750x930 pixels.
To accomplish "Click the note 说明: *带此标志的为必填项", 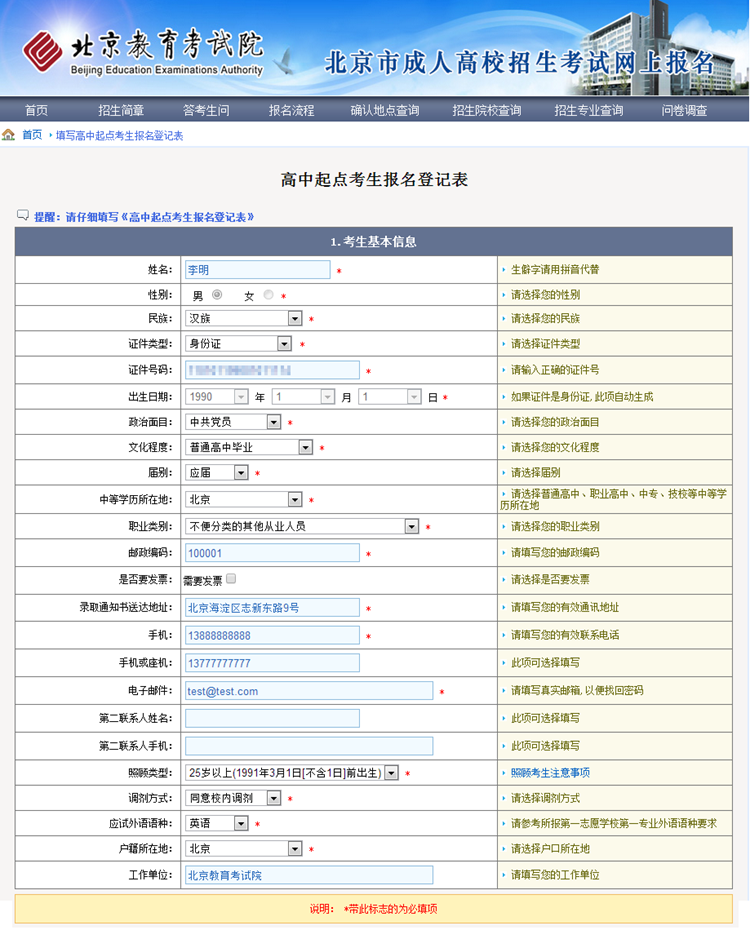I will (x=374, y=909).
